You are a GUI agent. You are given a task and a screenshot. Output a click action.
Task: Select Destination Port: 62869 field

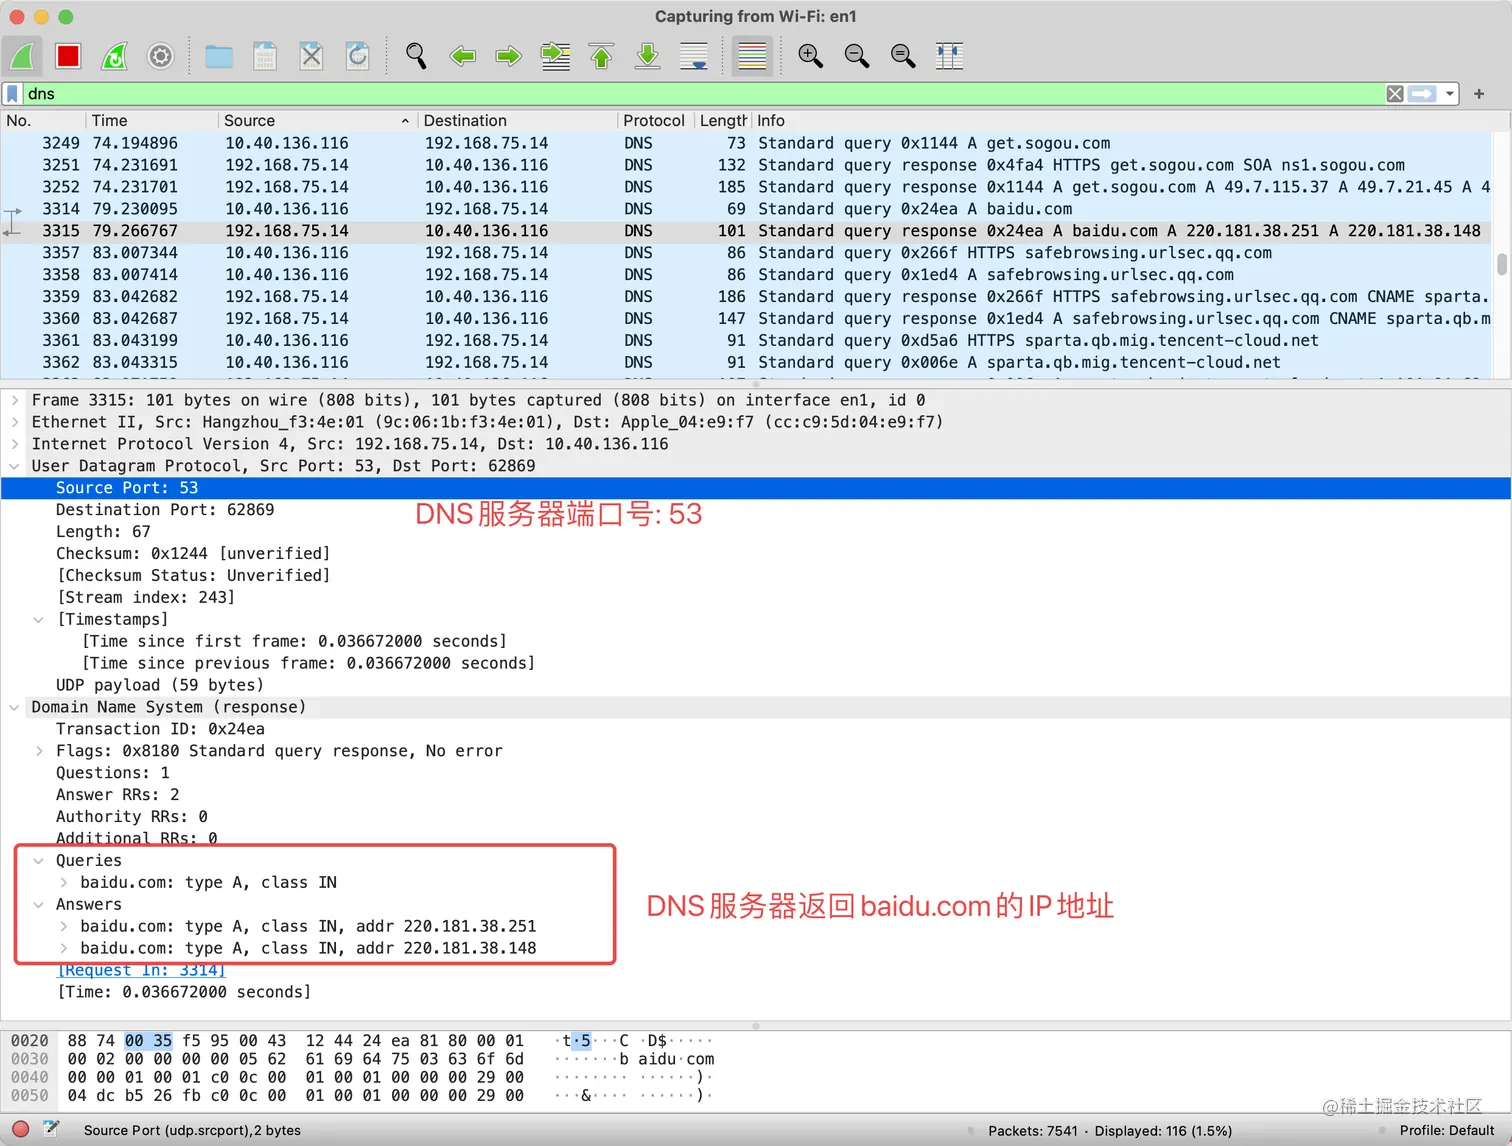(165, 510)
